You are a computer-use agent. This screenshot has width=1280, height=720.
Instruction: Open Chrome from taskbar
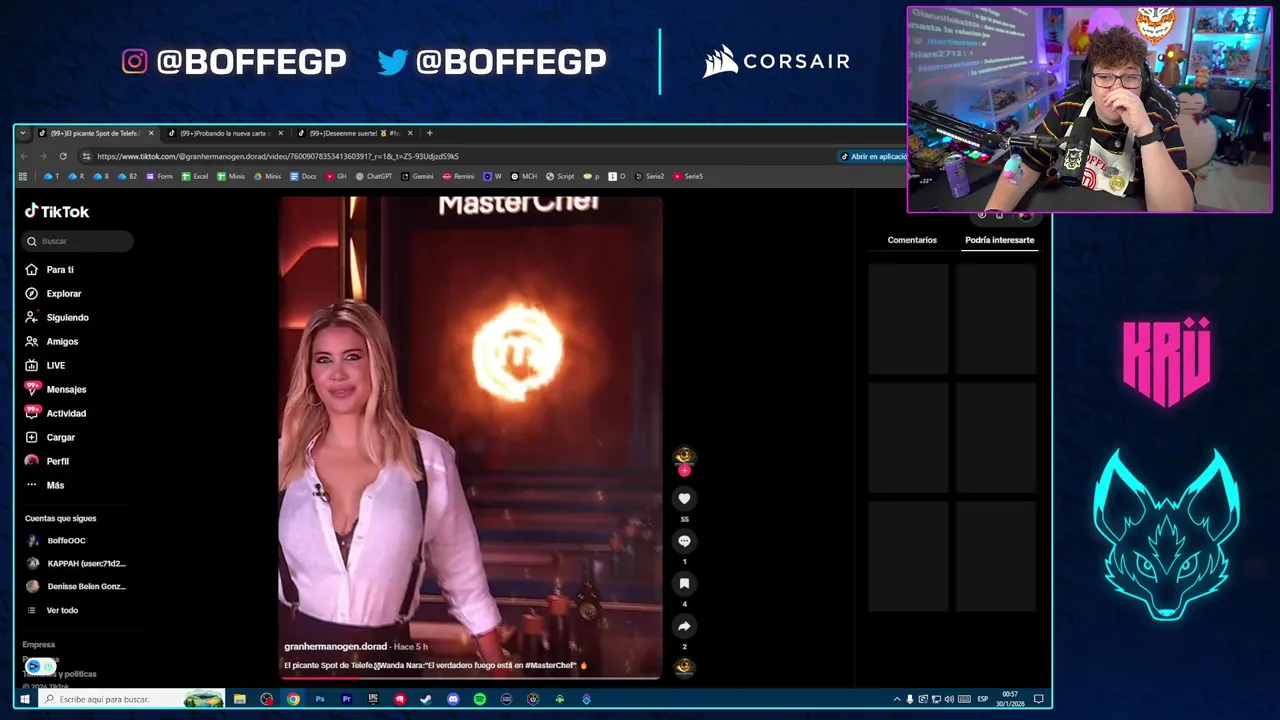(293, 699)
